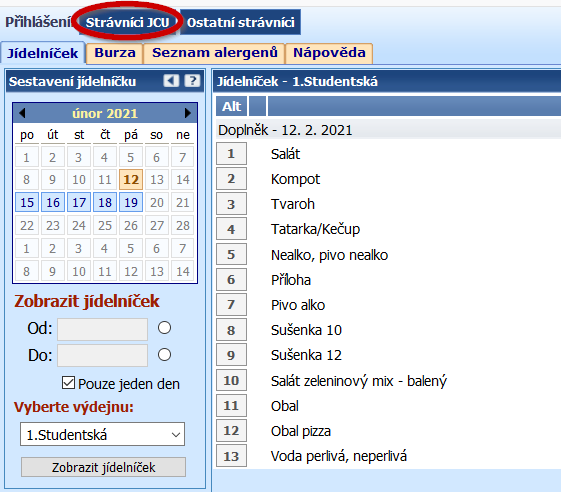This screenshot has width=561, height=492.
Task: Select alternative 6 button for Příloha
Action: click(231, 279)
